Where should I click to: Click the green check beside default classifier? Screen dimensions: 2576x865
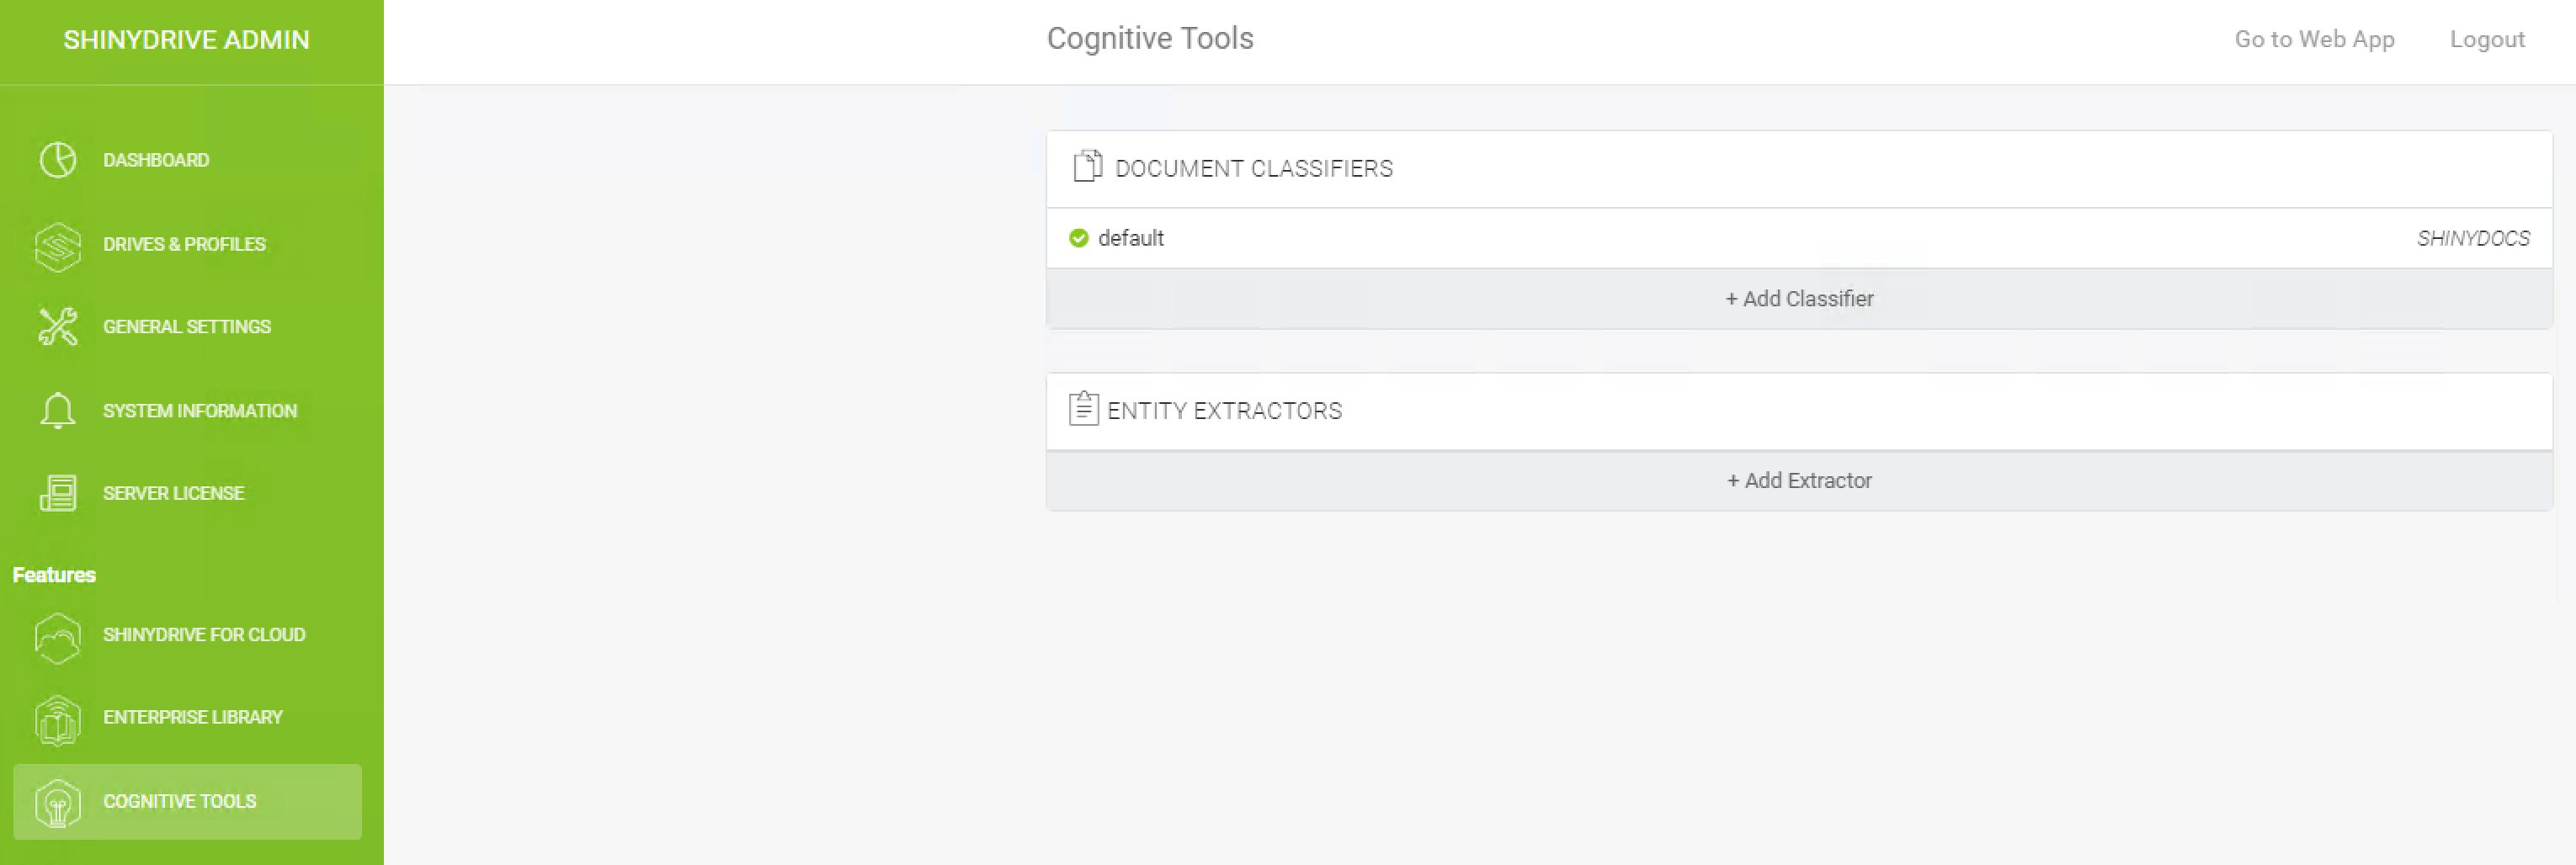[1078, 238]
